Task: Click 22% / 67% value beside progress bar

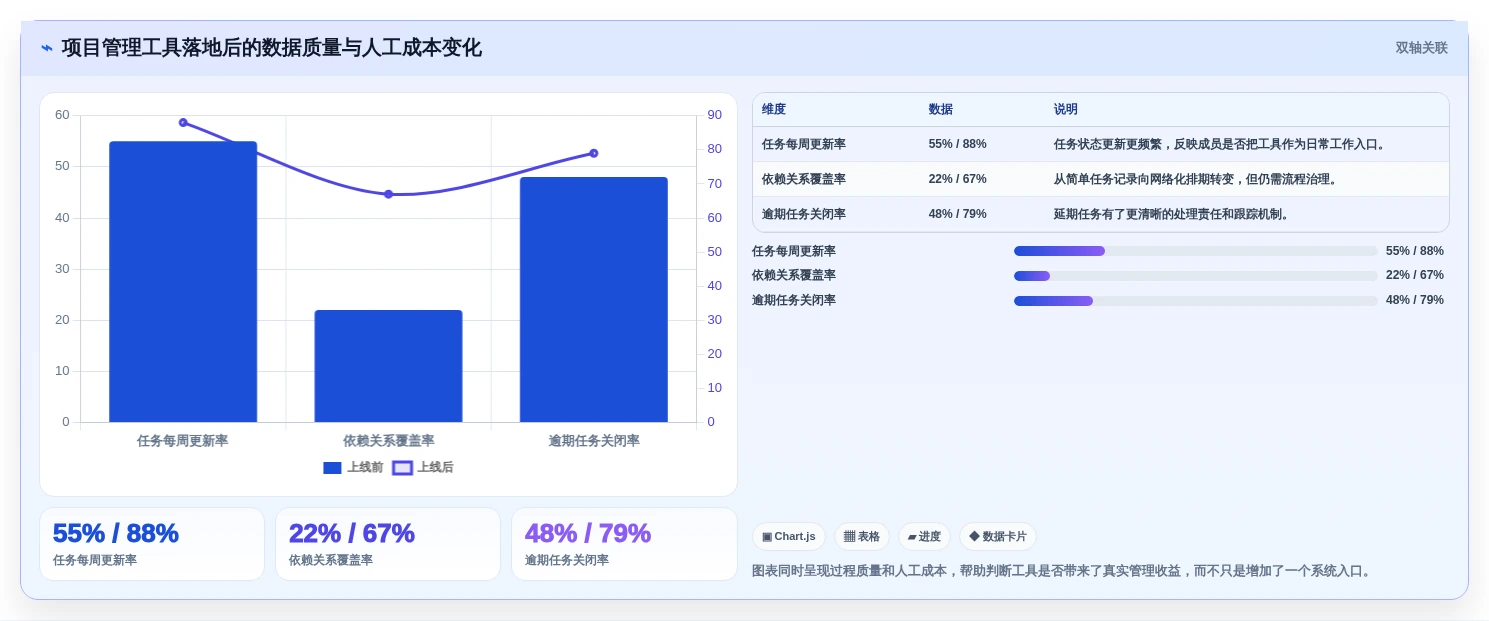Action: [1414, 275]
